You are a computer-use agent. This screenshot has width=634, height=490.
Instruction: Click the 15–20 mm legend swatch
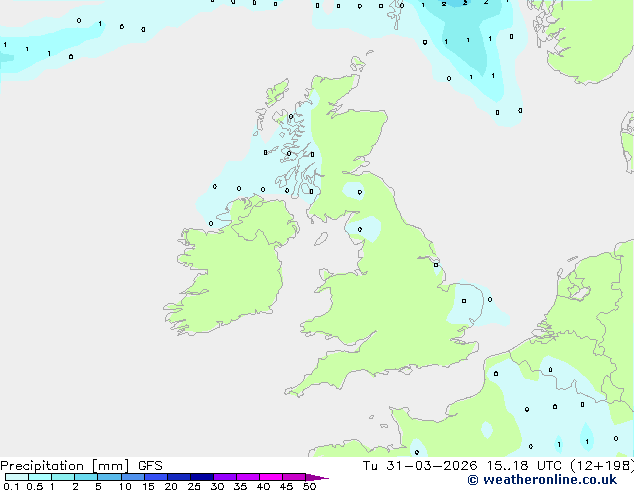[x=155, y=477]
